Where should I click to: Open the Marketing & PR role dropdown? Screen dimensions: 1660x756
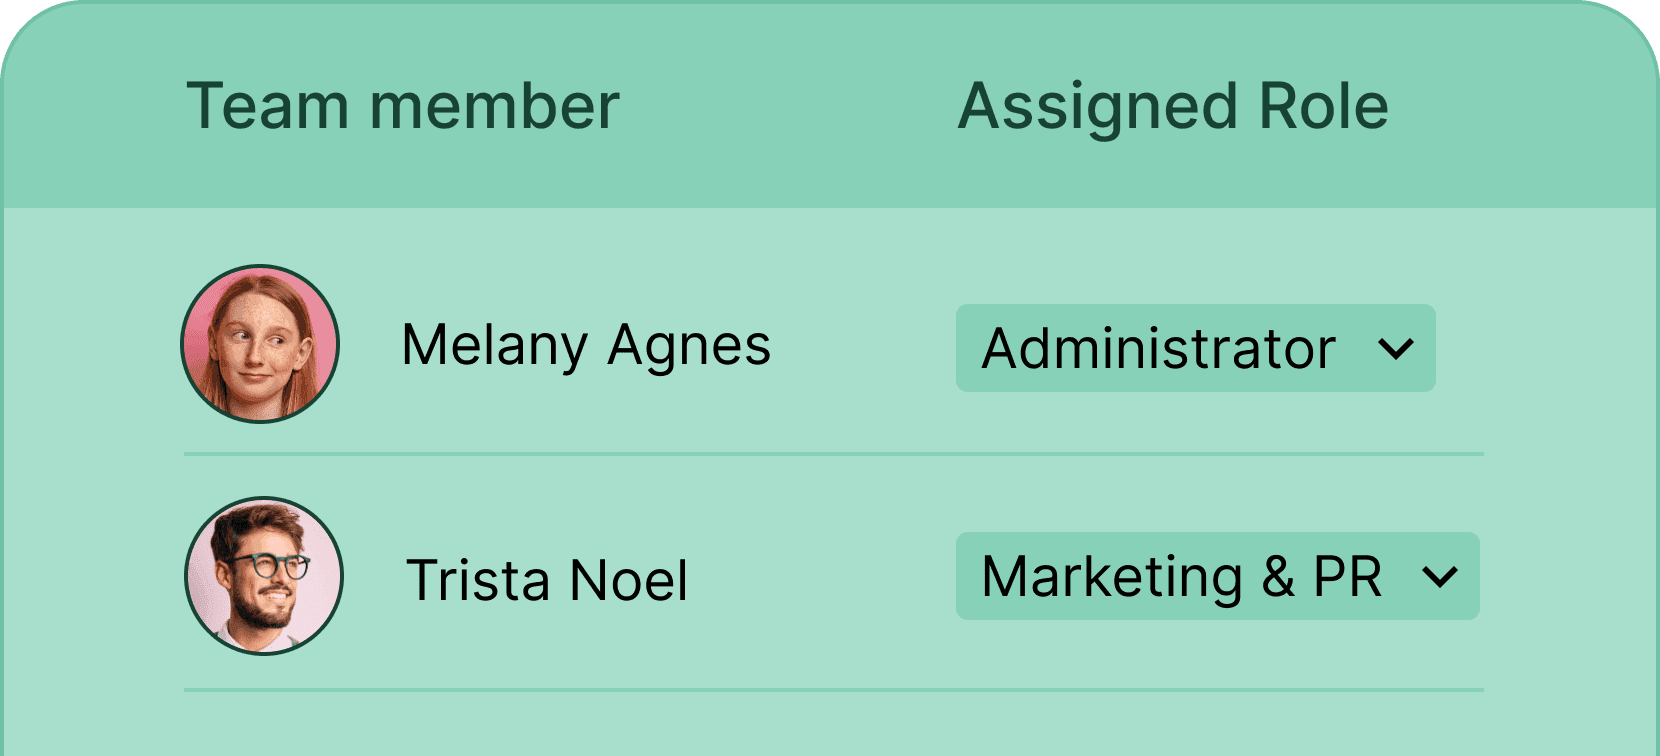point(1217,576)
